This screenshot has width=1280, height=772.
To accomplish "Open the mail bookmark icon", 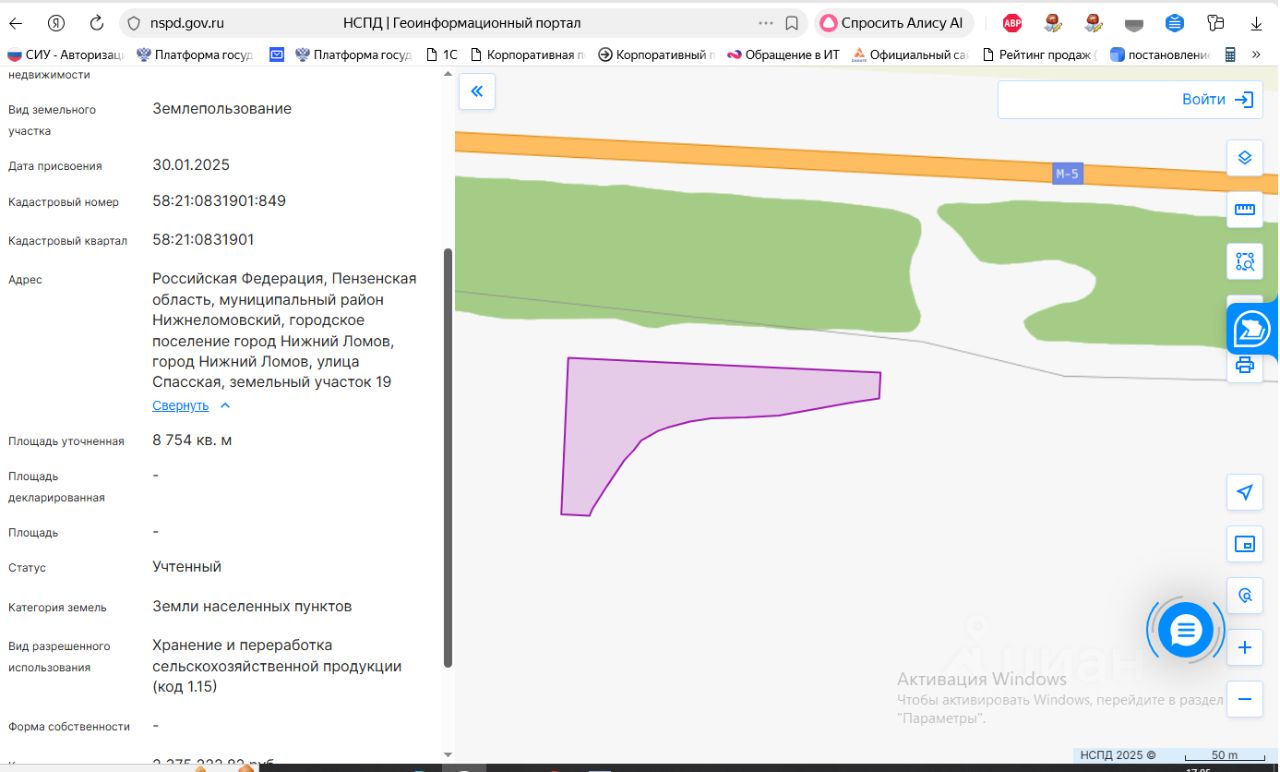I will pos(277,55).
